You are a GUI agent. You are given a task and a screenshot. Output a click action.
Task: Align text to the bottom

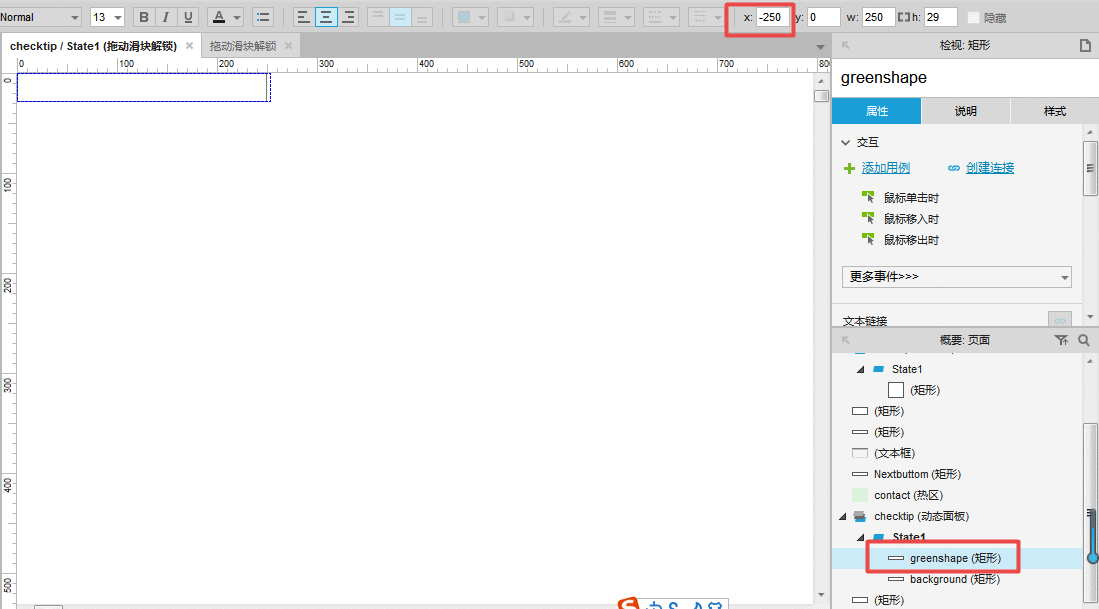[422, 17]
